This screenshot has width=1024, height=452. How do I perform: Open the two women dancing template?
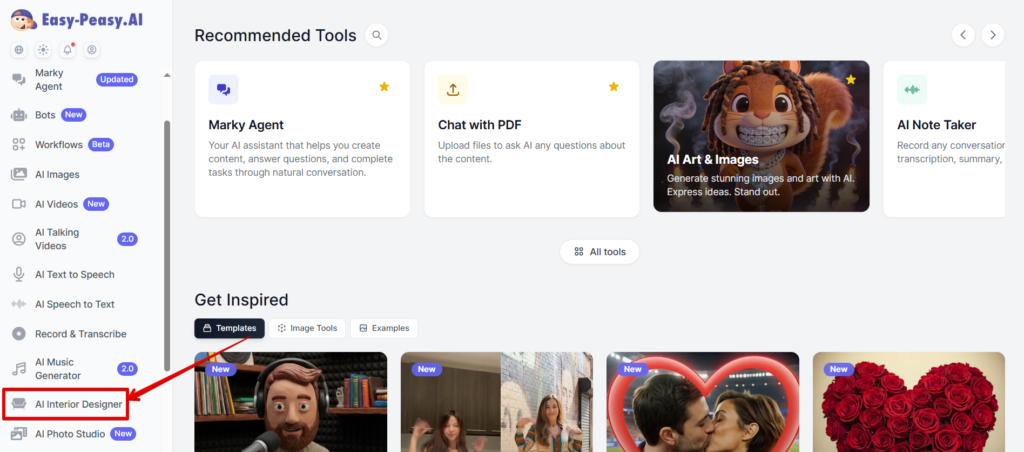pyautogui.click(x=497, y=402)
